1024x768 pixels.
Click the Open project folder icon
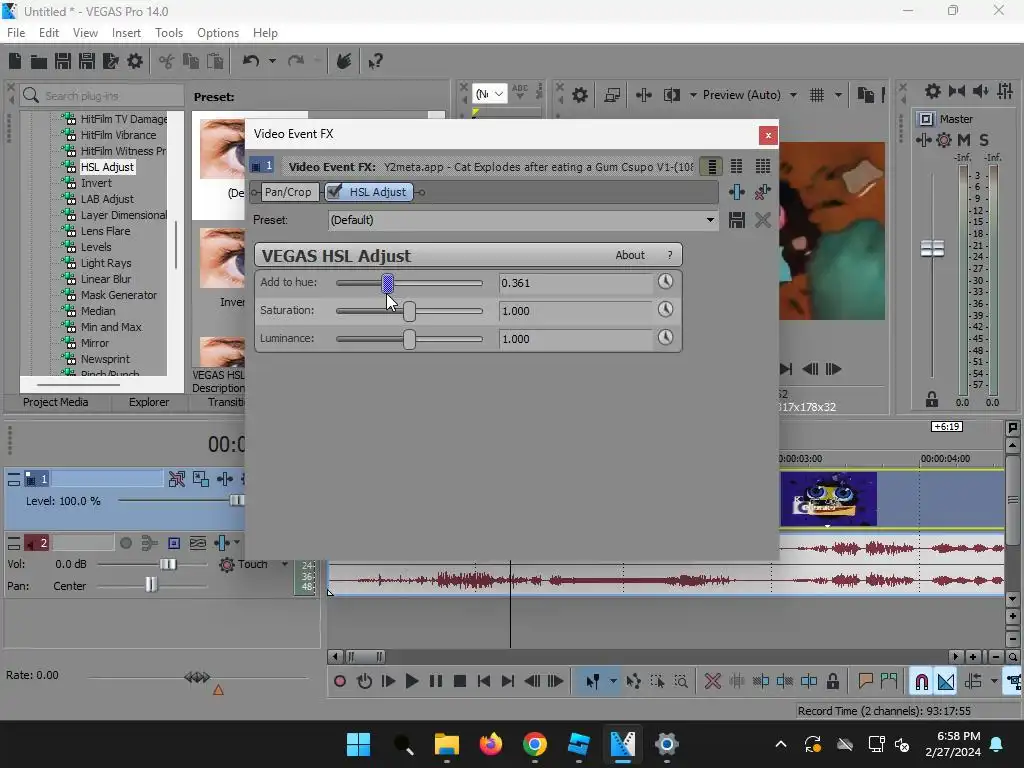[39, 61]
